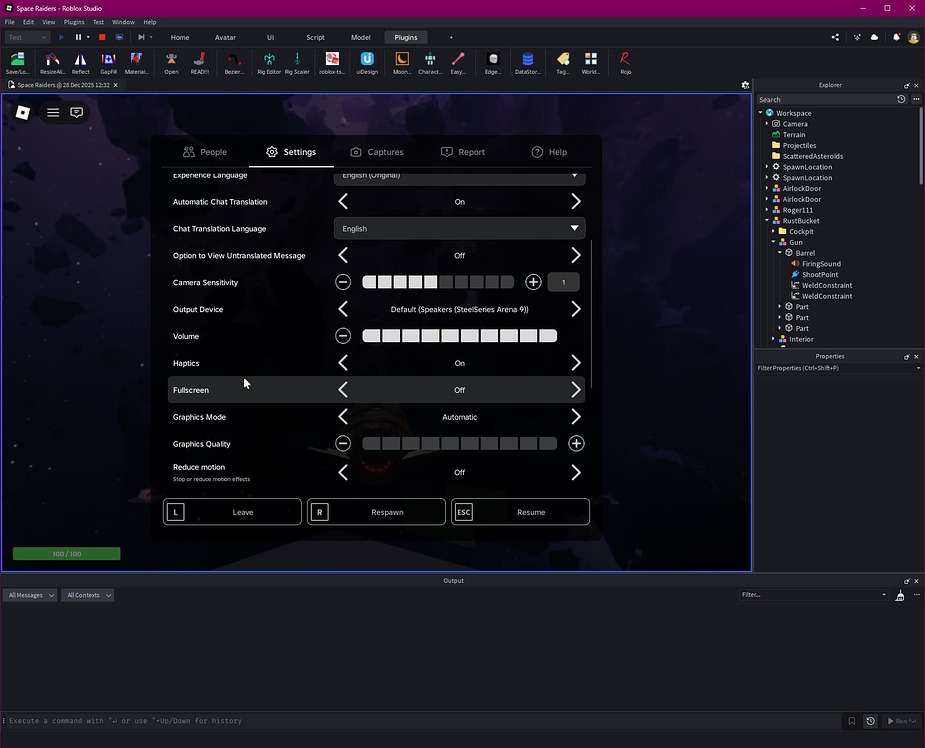This screenshot has height=748, width=925.
Task: Open the Report tab
Action: click(463, 152)
